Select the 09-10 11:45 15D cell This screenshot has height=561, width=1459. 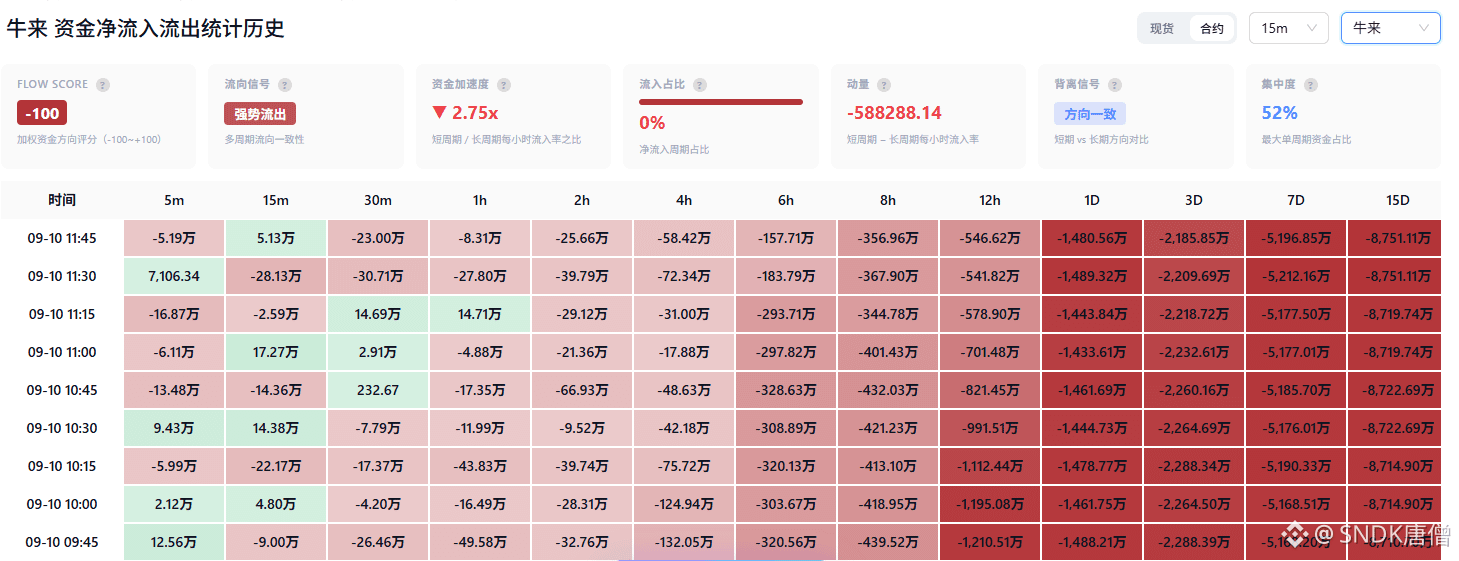pyautogui.click(x=1398, y=238)
